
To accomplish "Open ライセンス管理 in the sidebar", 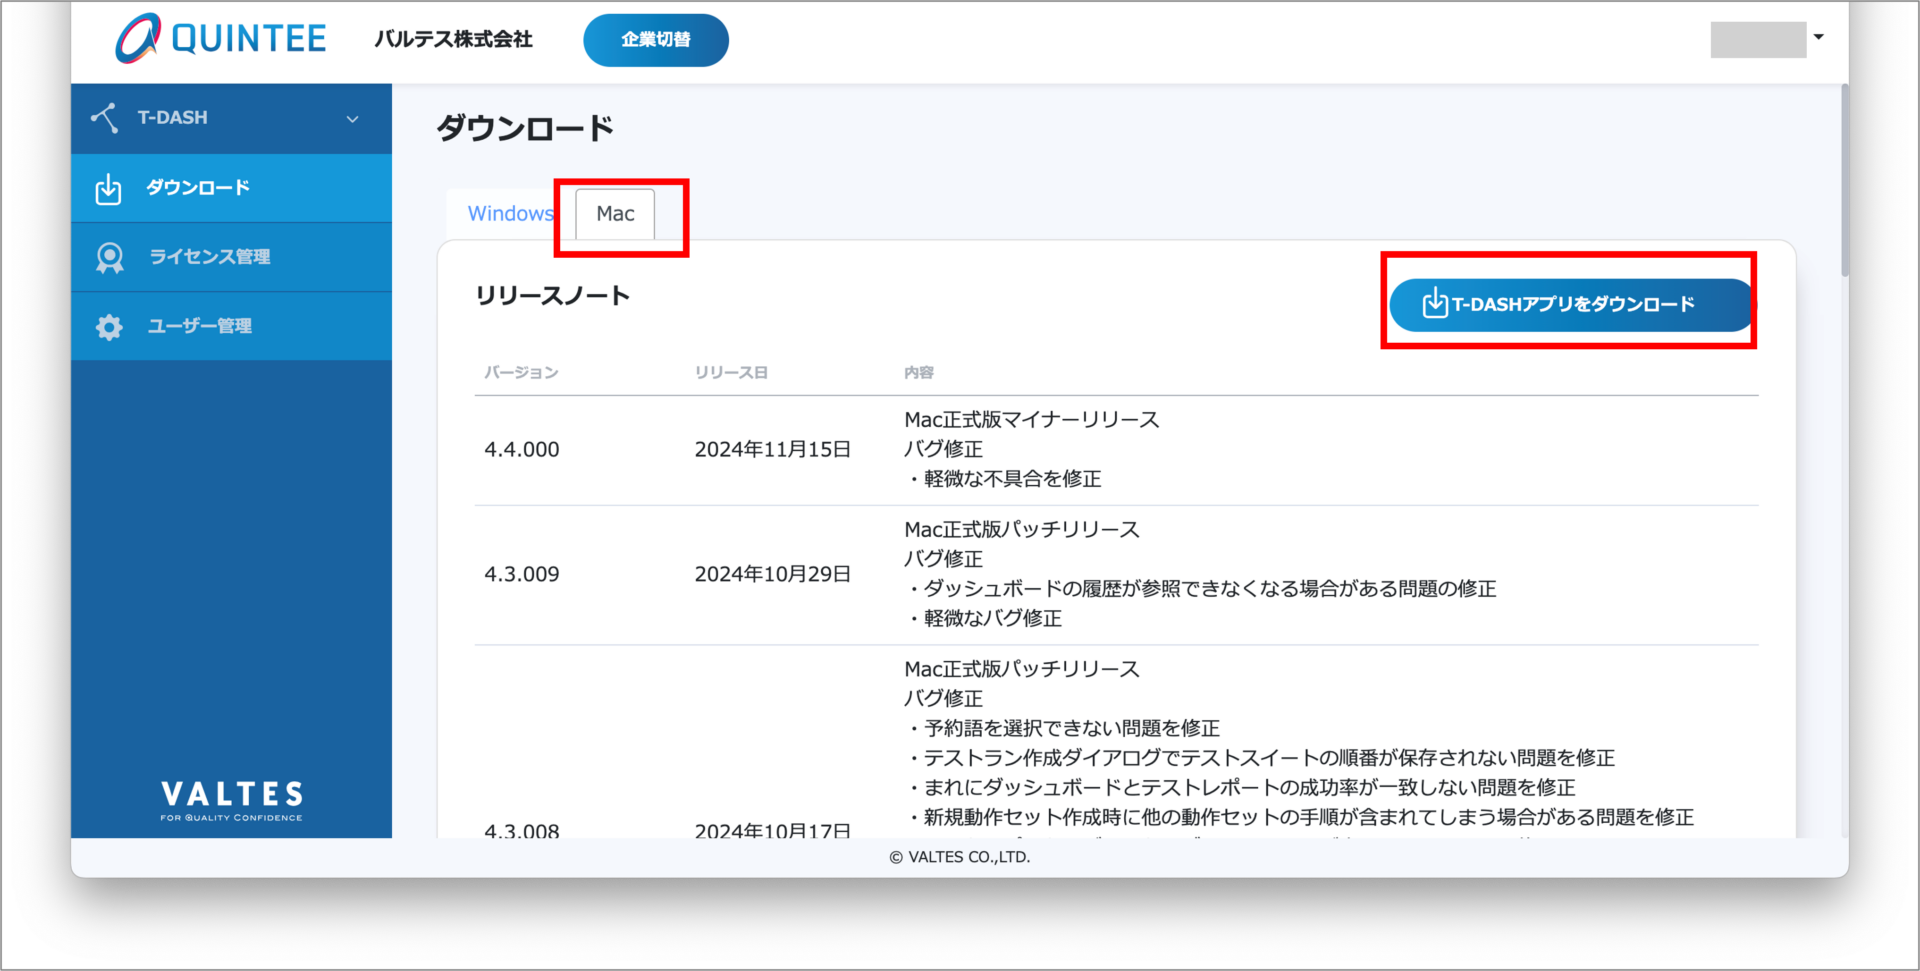I will [x=210, y=257].
